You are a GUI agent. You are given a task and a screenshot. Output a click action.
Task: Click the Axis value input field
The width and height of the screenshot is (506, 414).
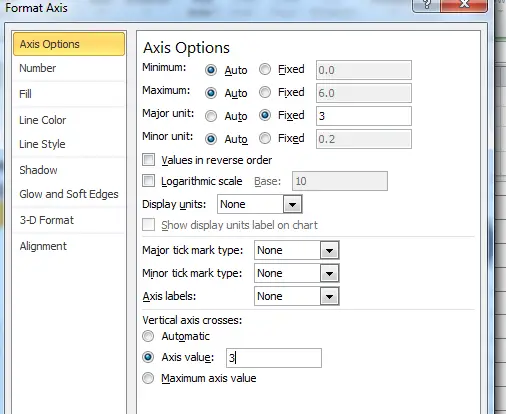tap(274, 358)
